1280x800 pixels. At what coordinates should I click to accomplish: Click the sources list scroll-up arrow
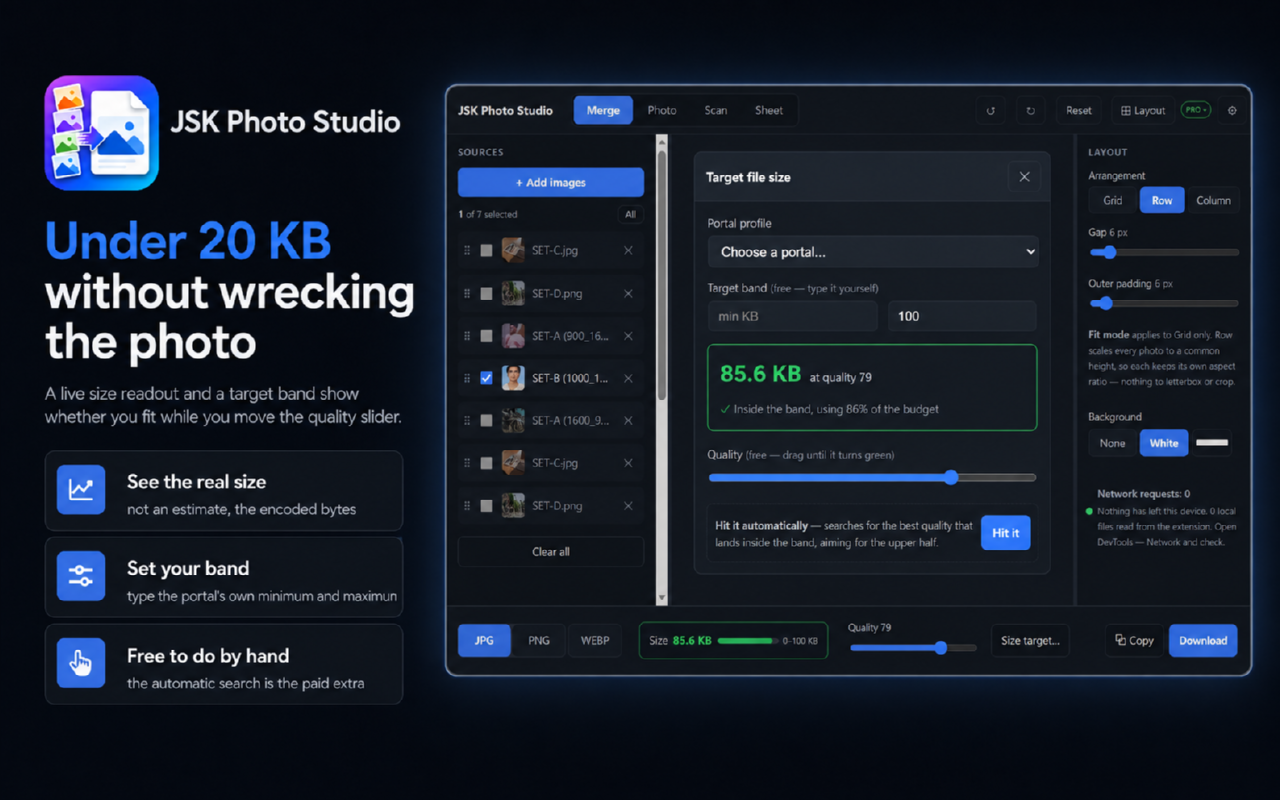pos(661,143)
